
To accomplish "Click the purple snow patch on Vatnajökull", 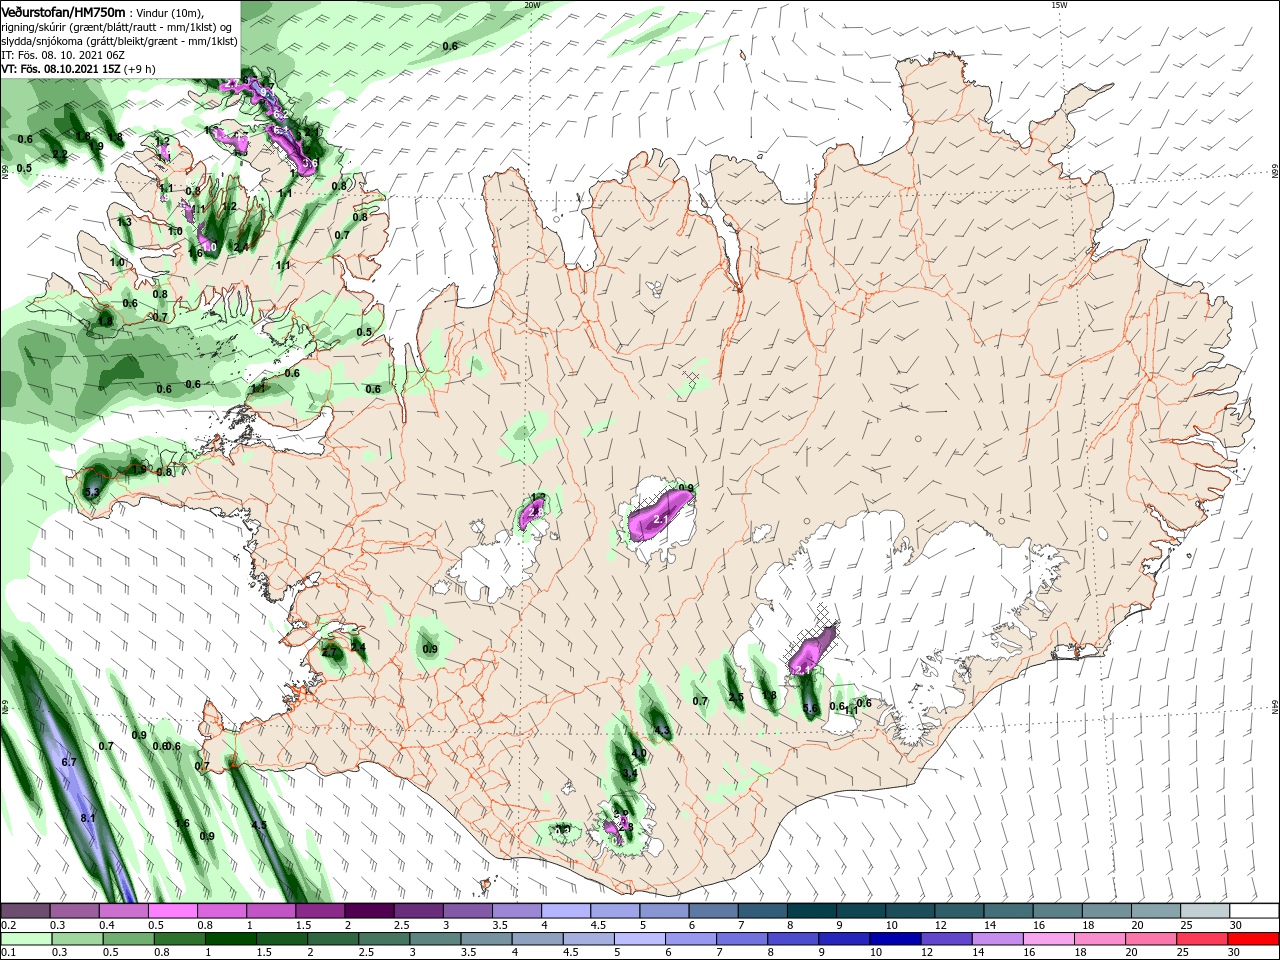I will 812,651.
